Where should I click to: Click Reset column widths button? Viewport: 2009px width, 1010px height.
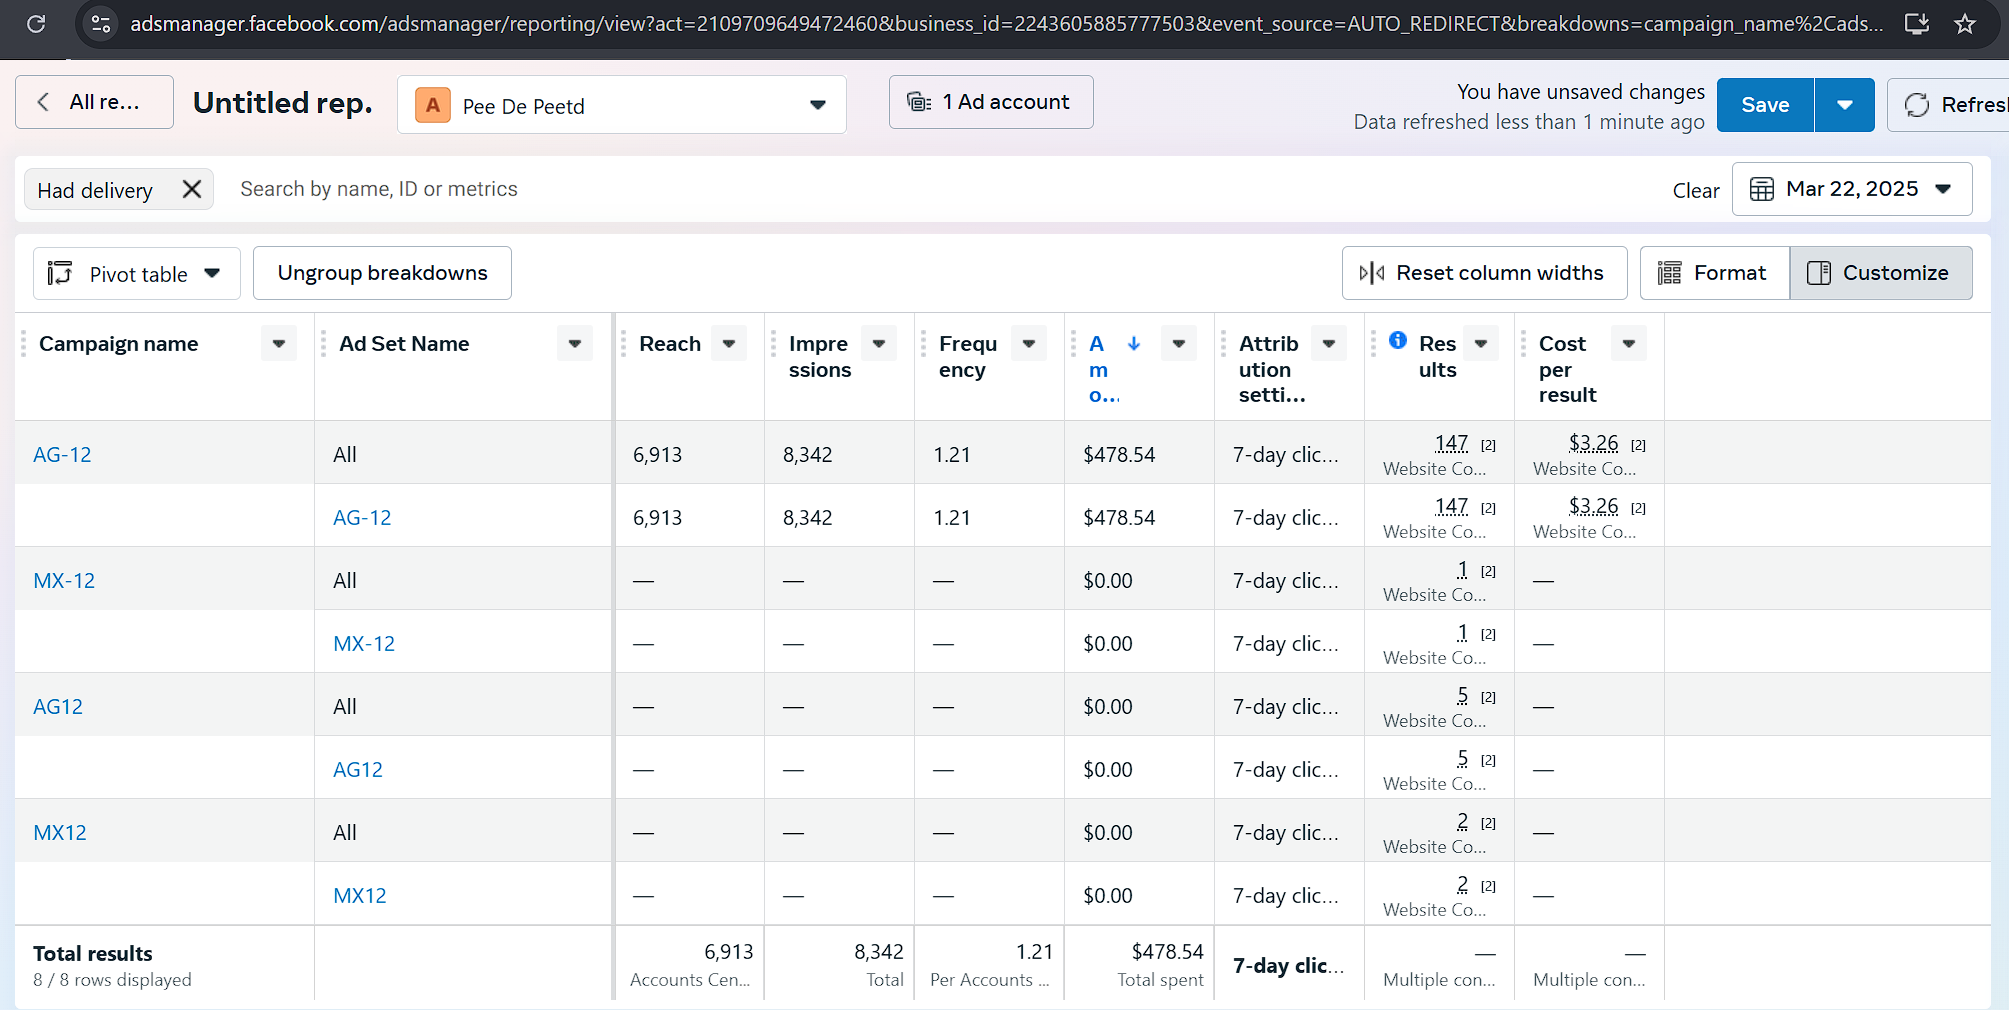click(x=1484, y=273)
